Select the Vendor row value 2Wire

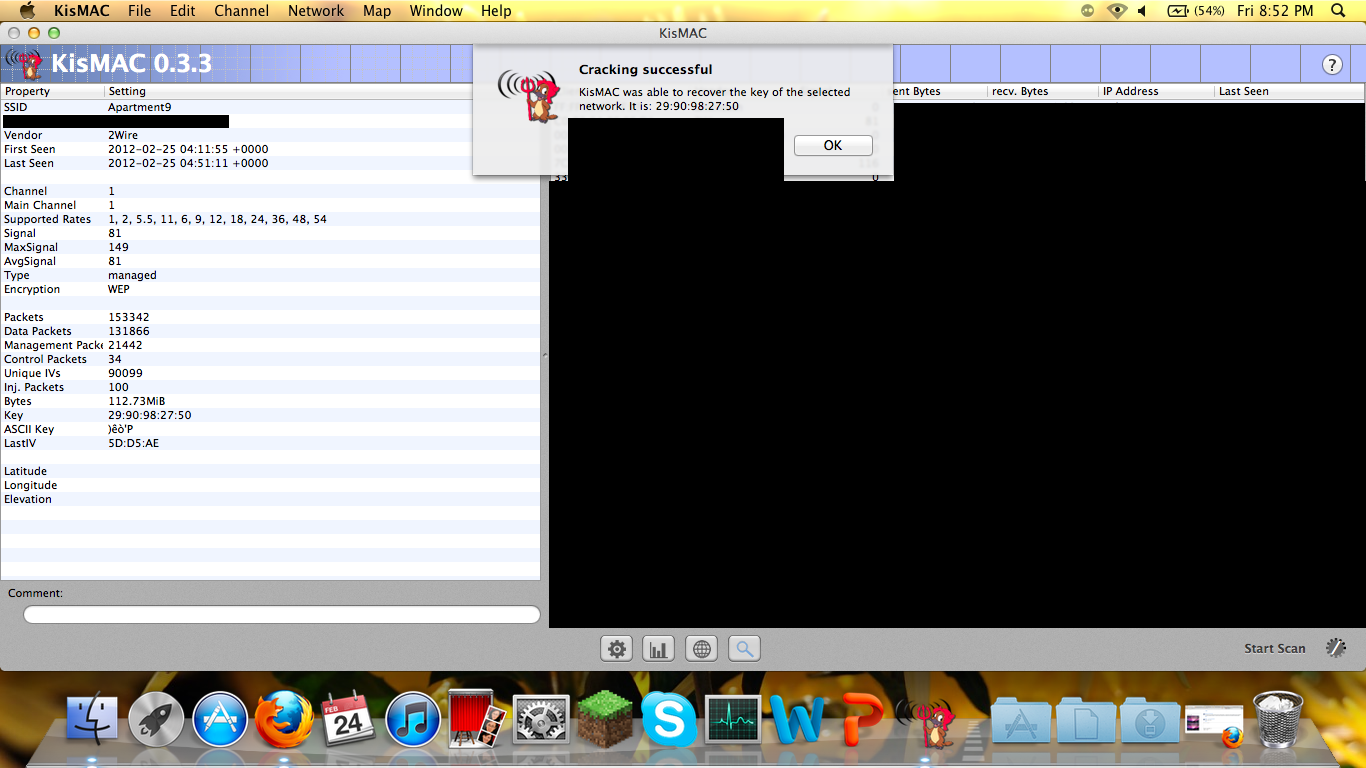tap(123, 135)
